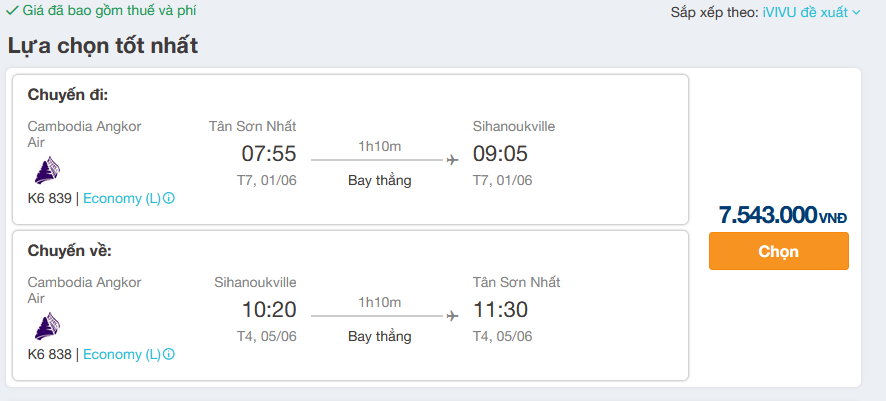Select the Chuyến đi flight card
Screen dimensions: 886x401
pyautogui.click(x=350, y=150)
